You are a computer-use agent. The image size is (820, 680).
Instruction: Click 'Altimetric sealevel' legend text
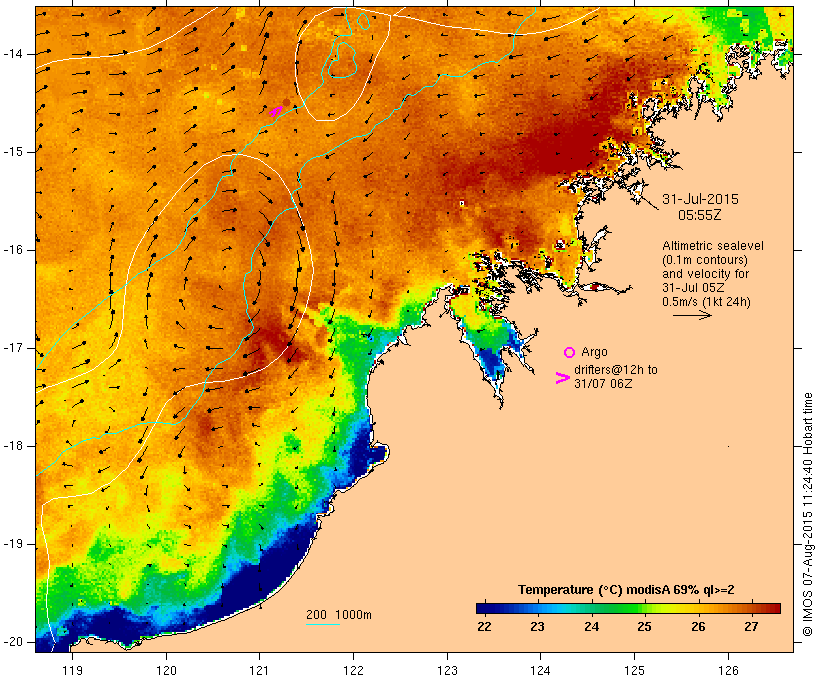click(x=713, y=246)
